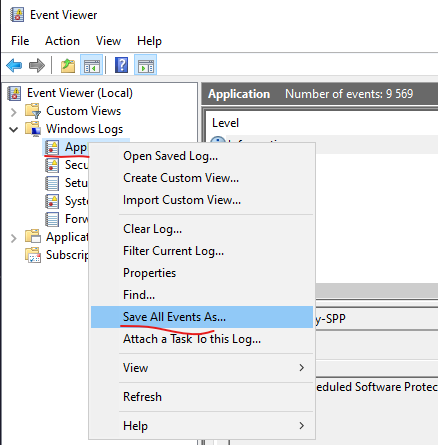Click Refresh in context menu
The width and height of the screenshot is (438, 445).
(x=202, y=397)
